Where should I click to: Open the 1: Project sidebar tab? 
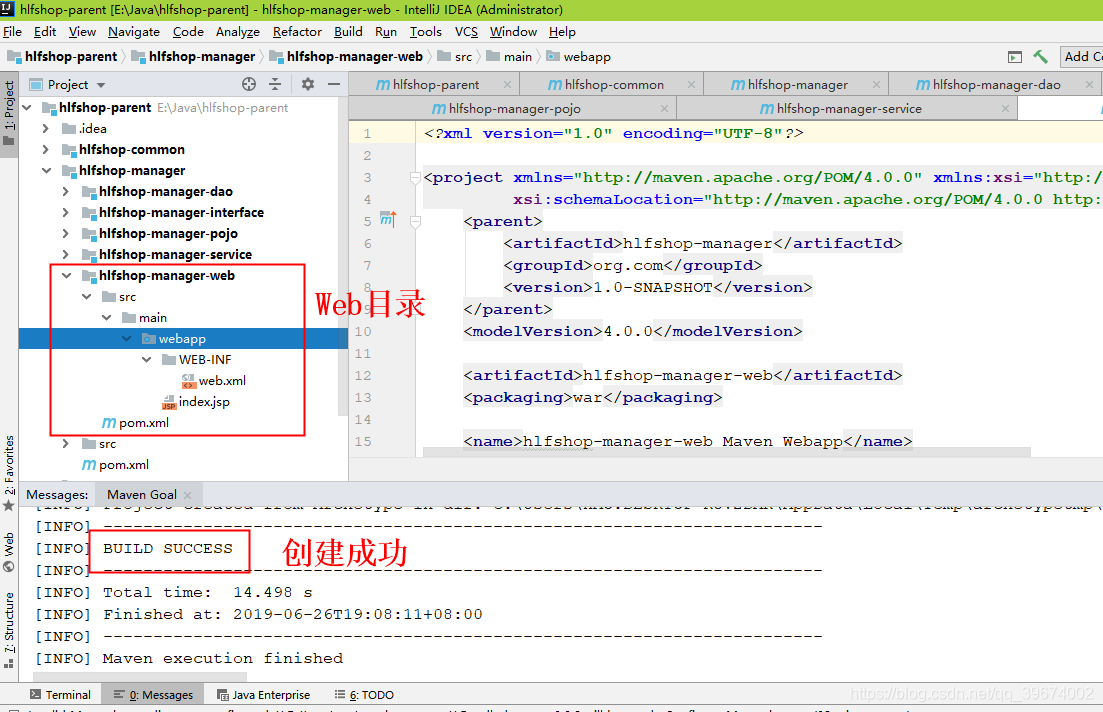click(9, 113)
